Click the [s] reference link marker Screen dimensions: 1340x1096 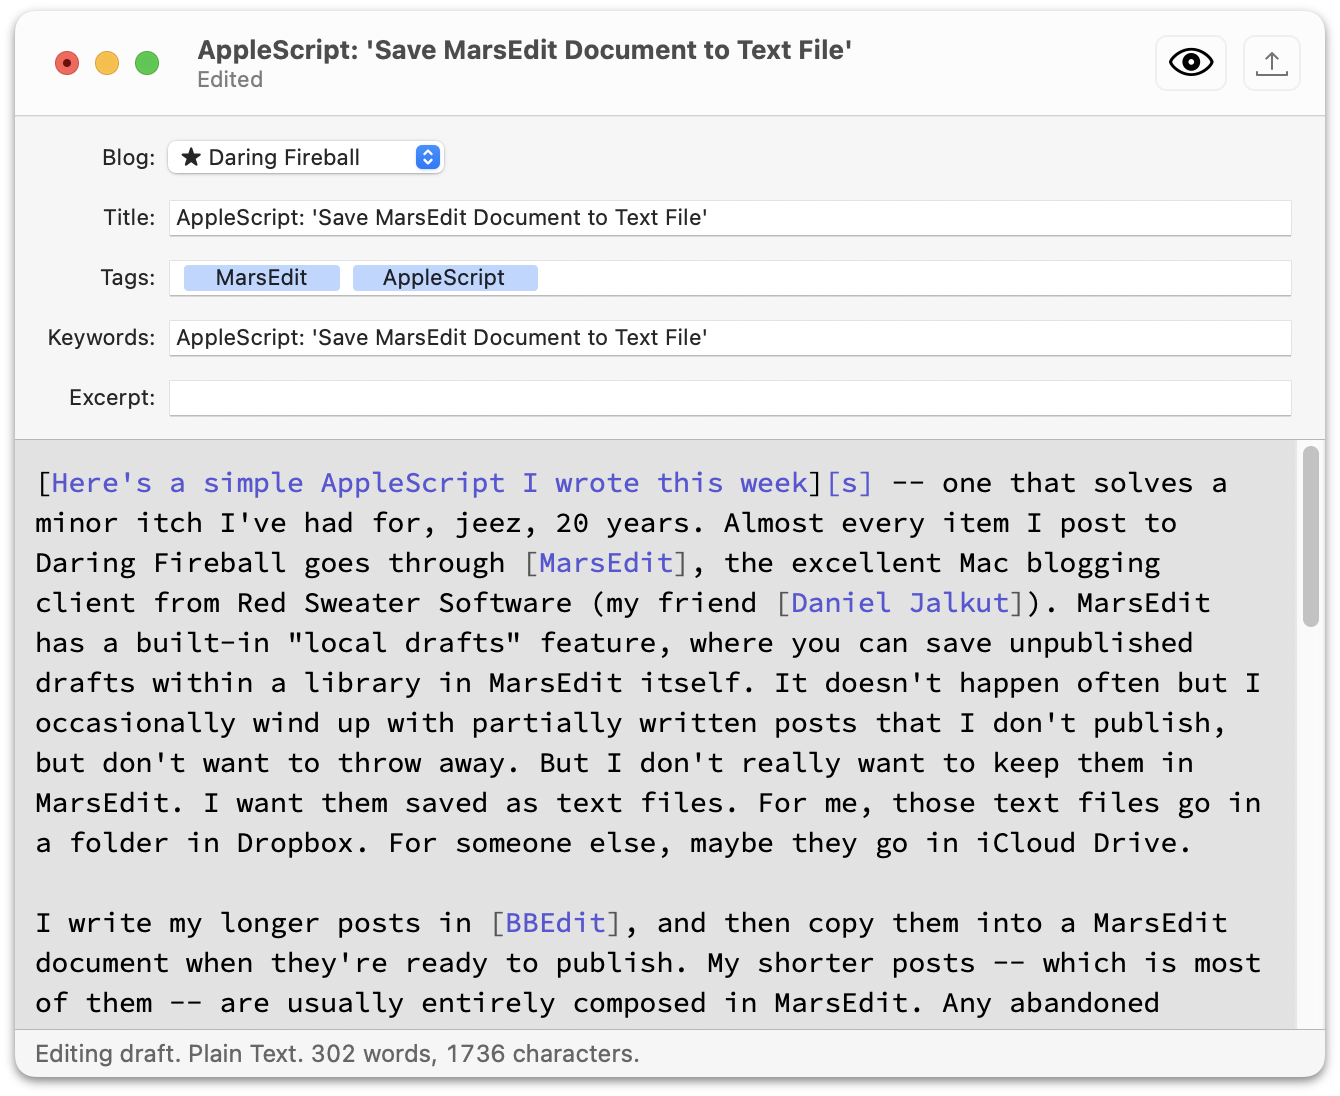coord(849,483)
